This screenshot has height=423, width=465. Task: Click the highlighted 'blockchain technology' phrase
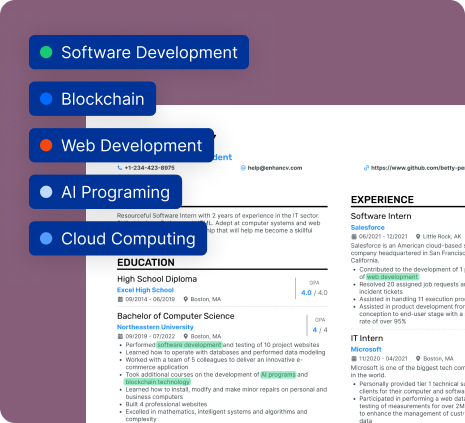pos(157,382)
